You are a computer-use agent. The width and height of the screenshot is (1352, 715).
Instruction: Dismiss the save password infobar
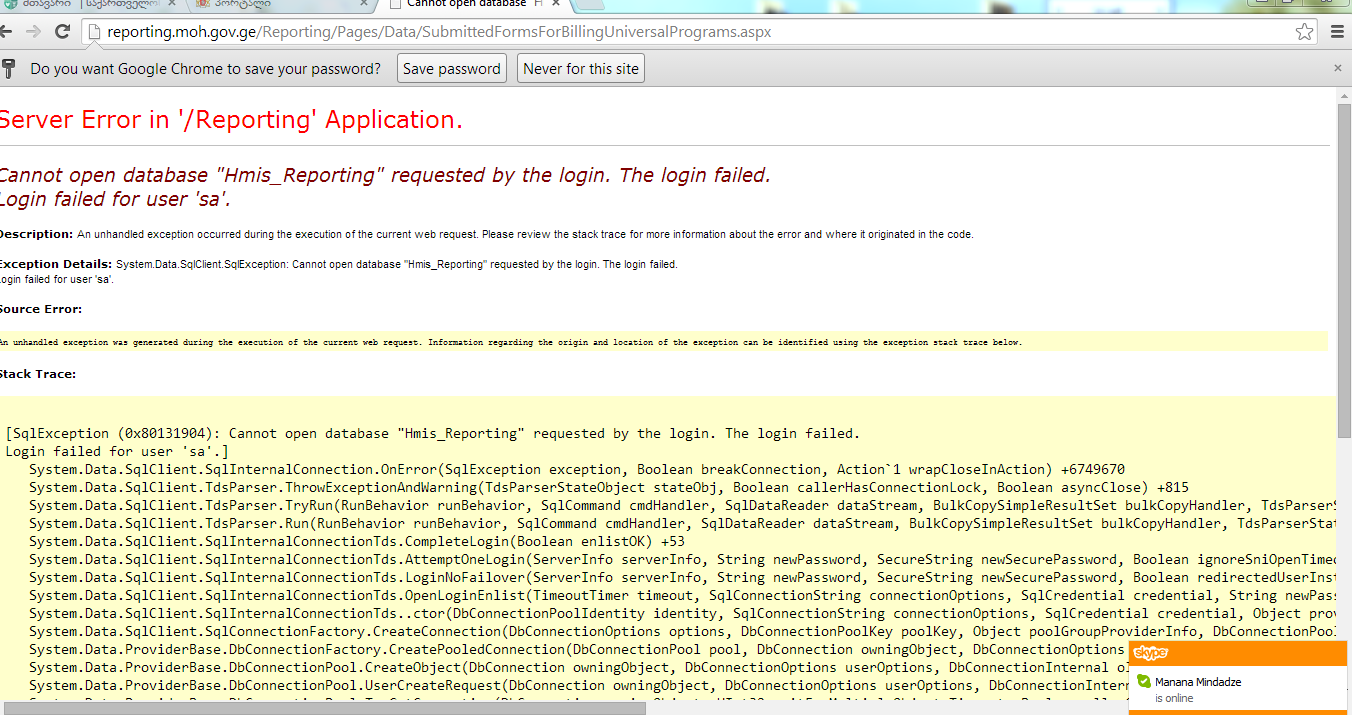[1337, 69]
